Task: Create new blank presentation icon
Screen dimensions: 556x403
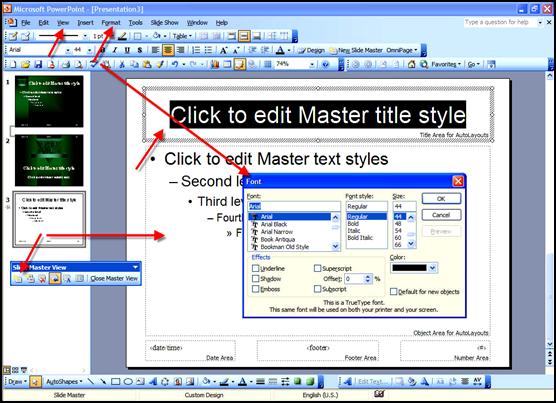Action: point(13,64)
